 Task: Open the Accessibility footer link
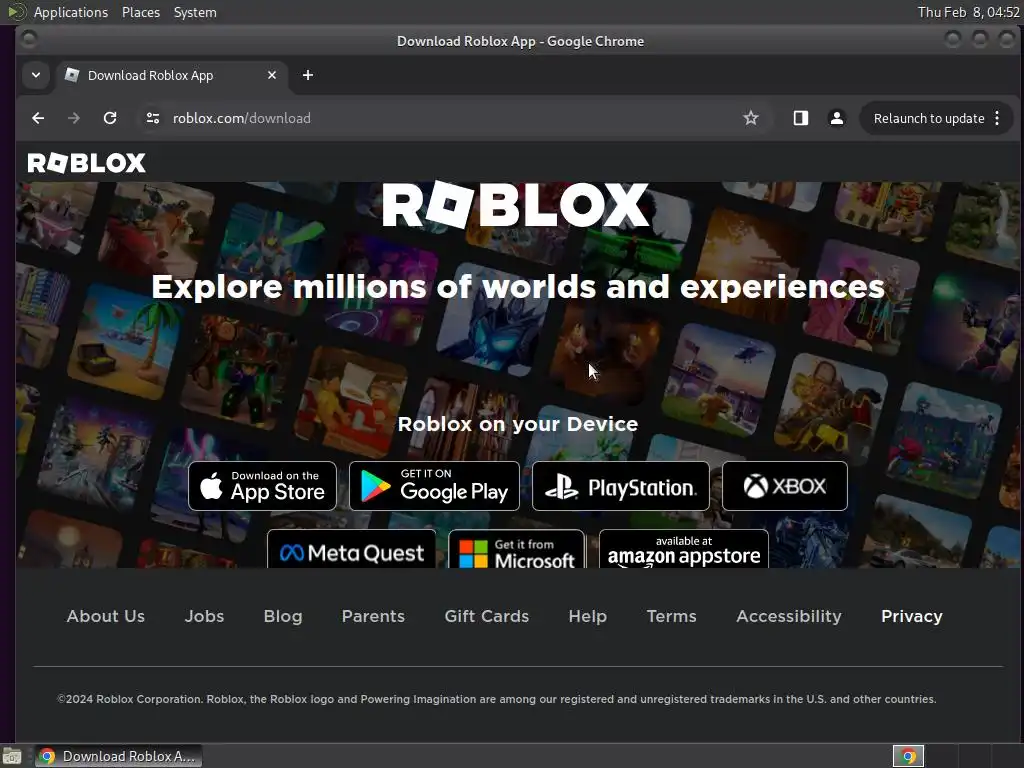point(789,616)
